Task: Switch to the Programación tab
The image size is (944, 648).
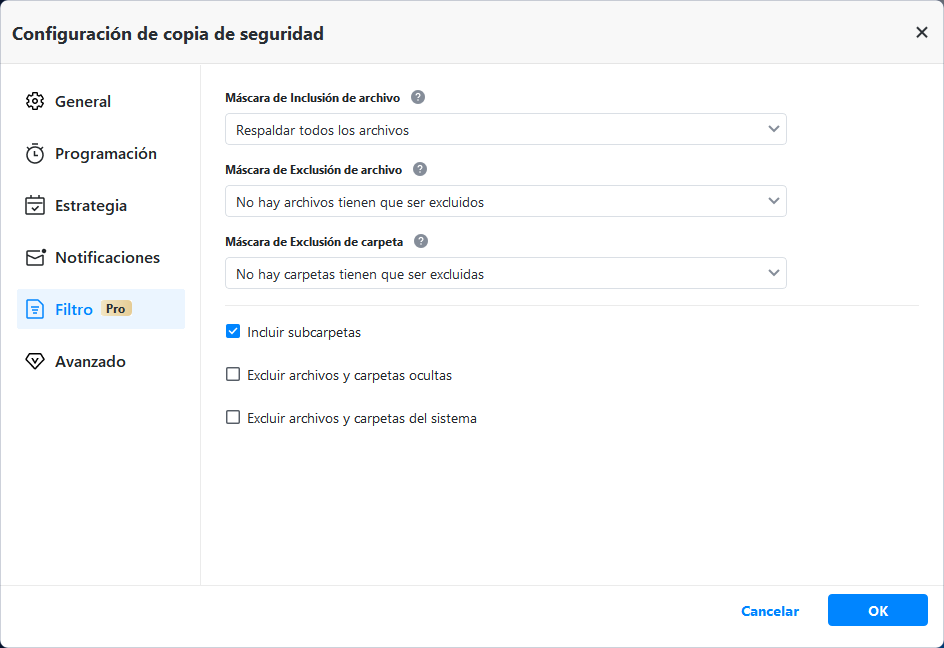Action: coord(105,154)
